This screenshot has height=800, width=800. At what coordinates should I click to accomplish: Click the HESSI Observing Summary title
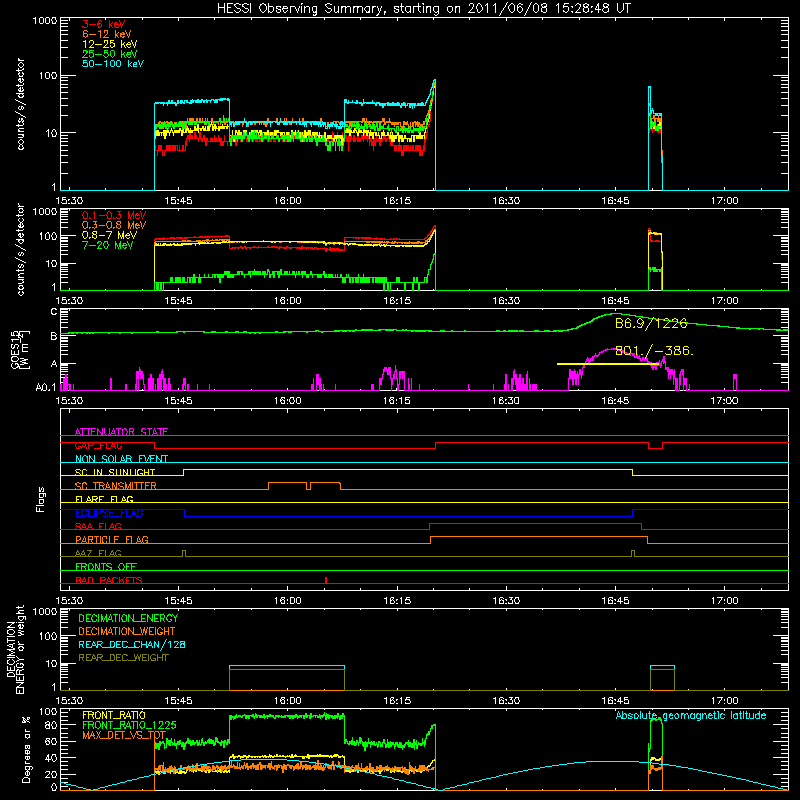(424, 9)
